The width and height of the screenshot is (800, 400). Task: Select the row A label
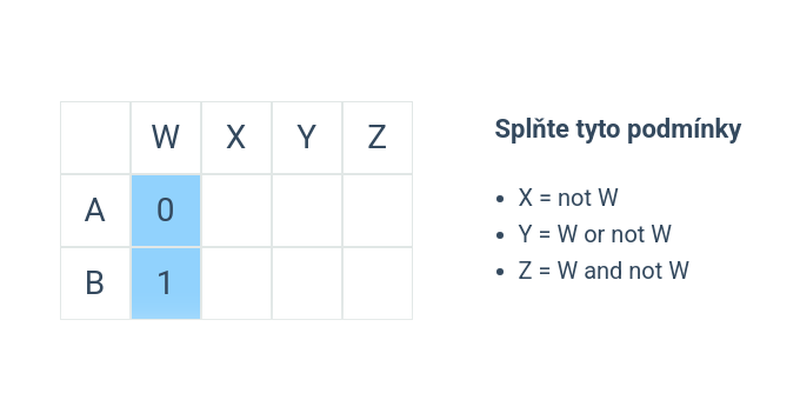[95, 210]
